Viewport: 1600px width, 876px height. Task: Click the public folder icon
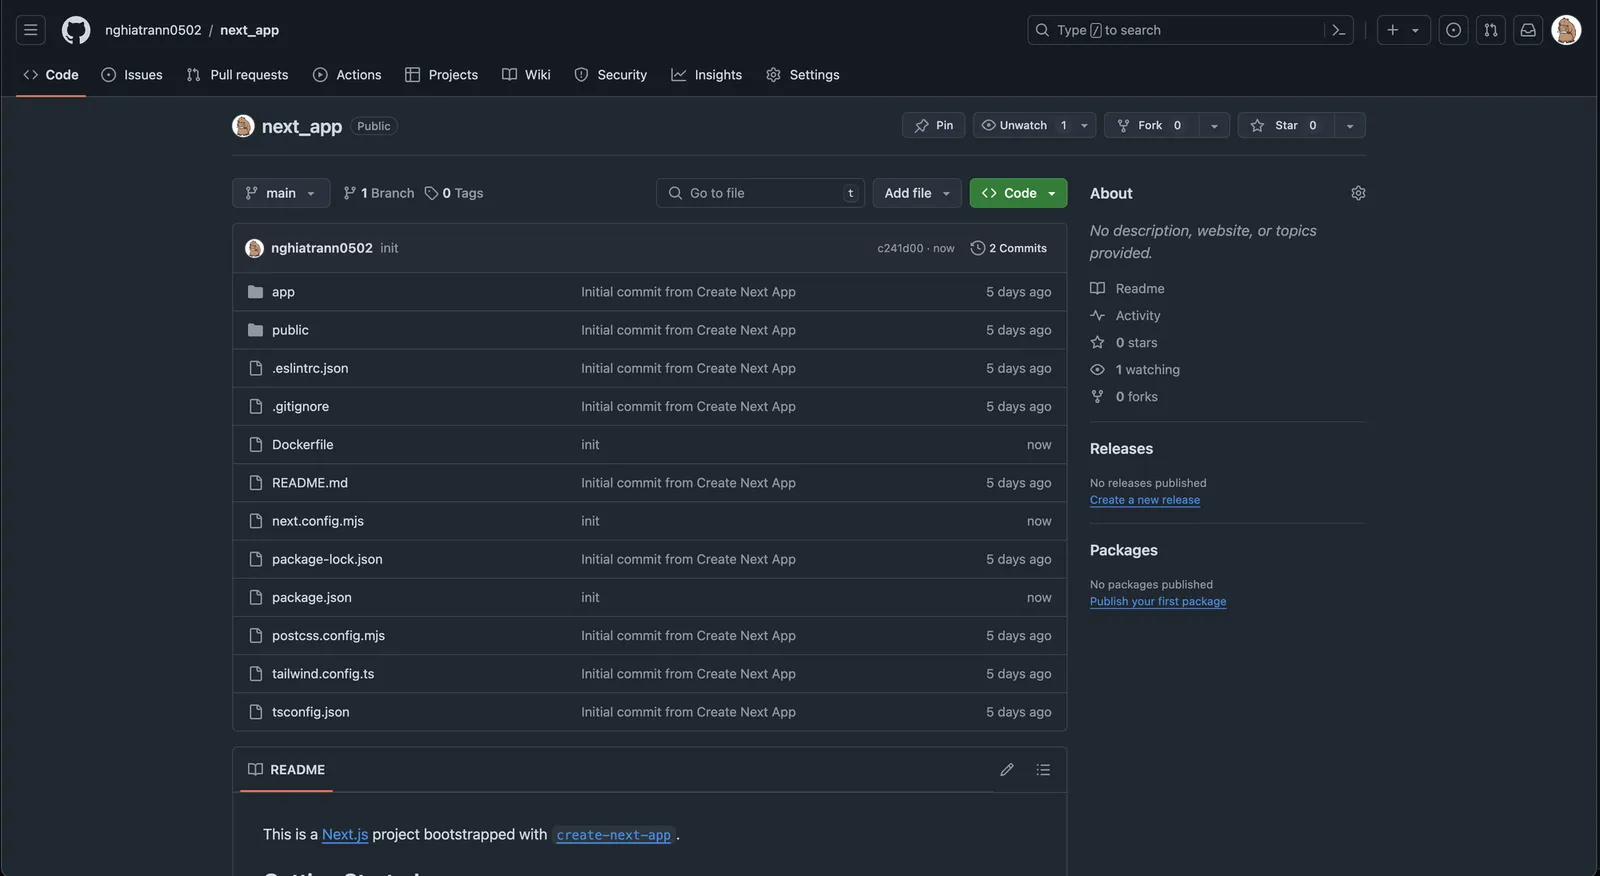pos(255,330)
